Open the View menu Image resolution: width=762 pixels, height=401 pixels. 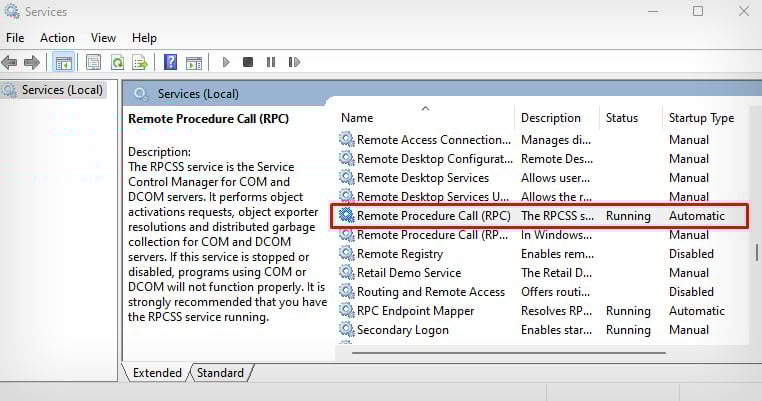point(104,38)
